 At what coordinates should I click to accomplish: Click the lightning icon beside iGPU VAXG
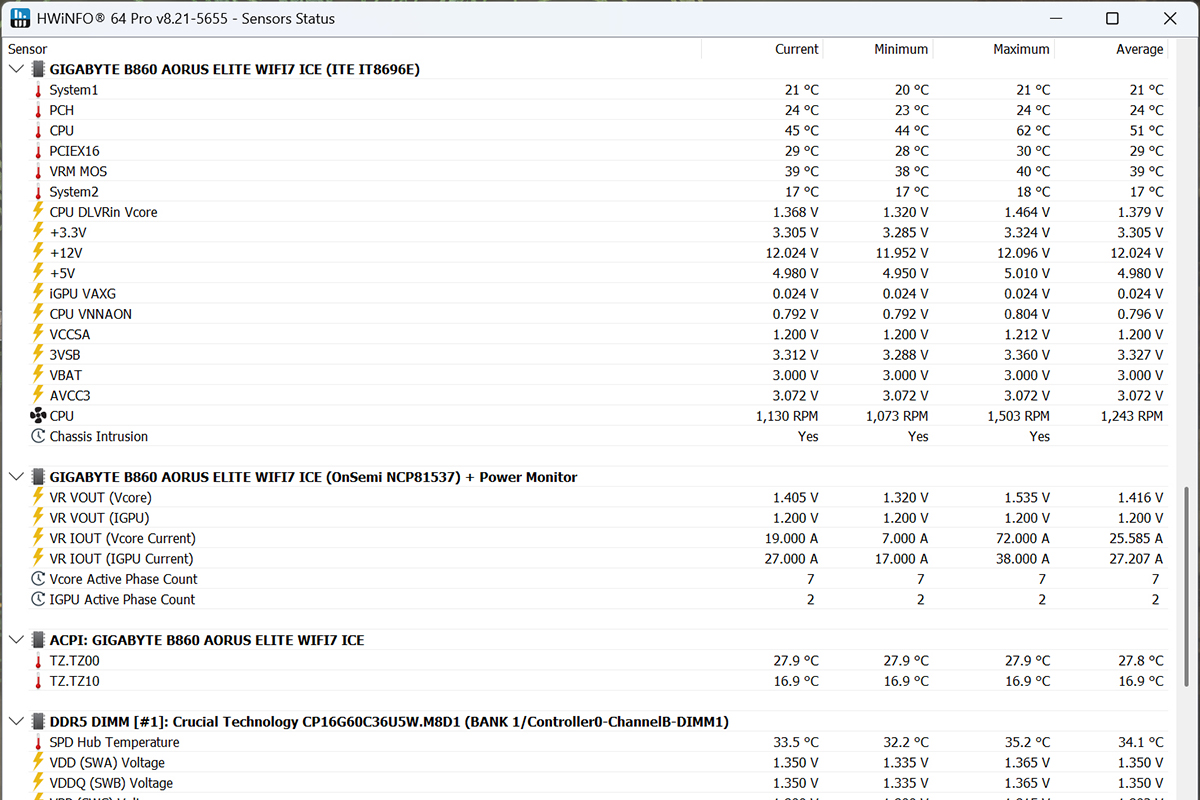(x=38, y=293)
